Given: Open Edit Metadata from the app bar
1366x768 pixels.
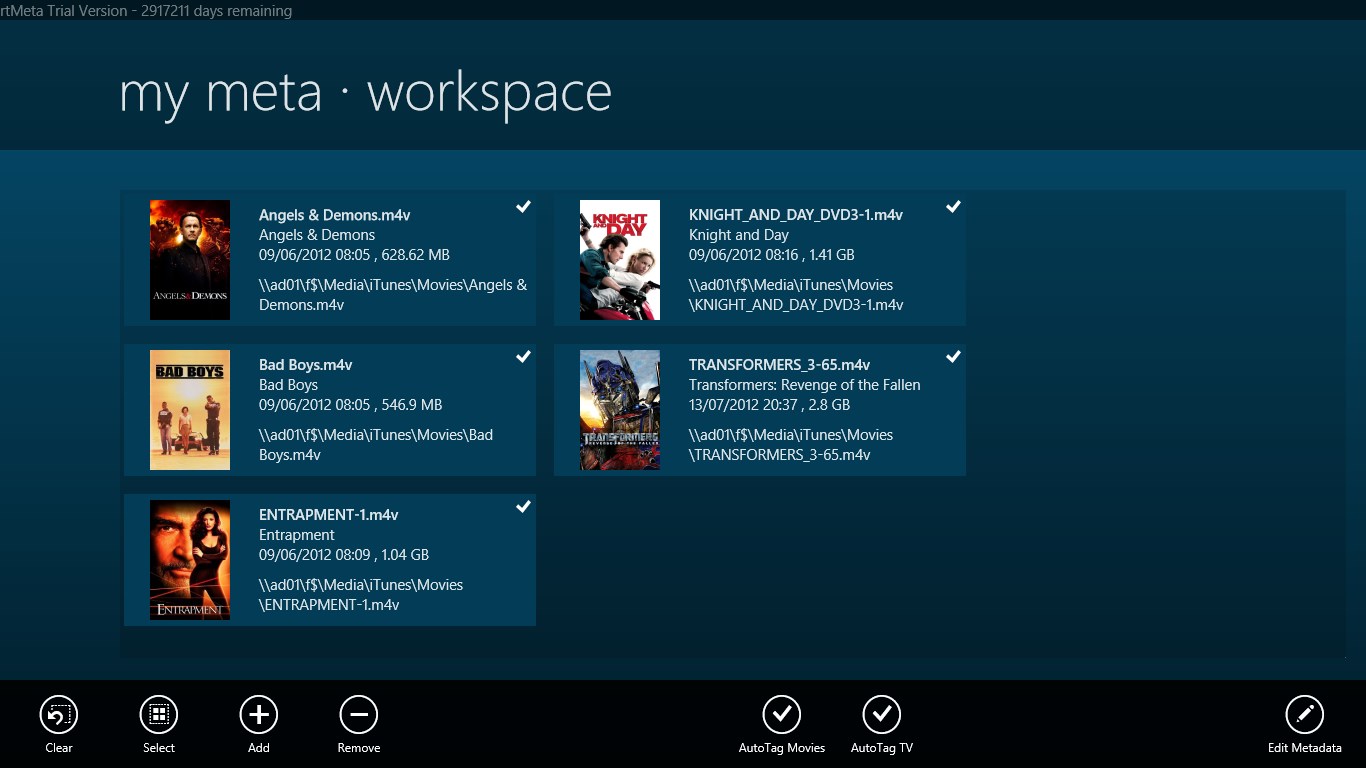Looking at the screenshot, I should click(x=1305, y=714).
